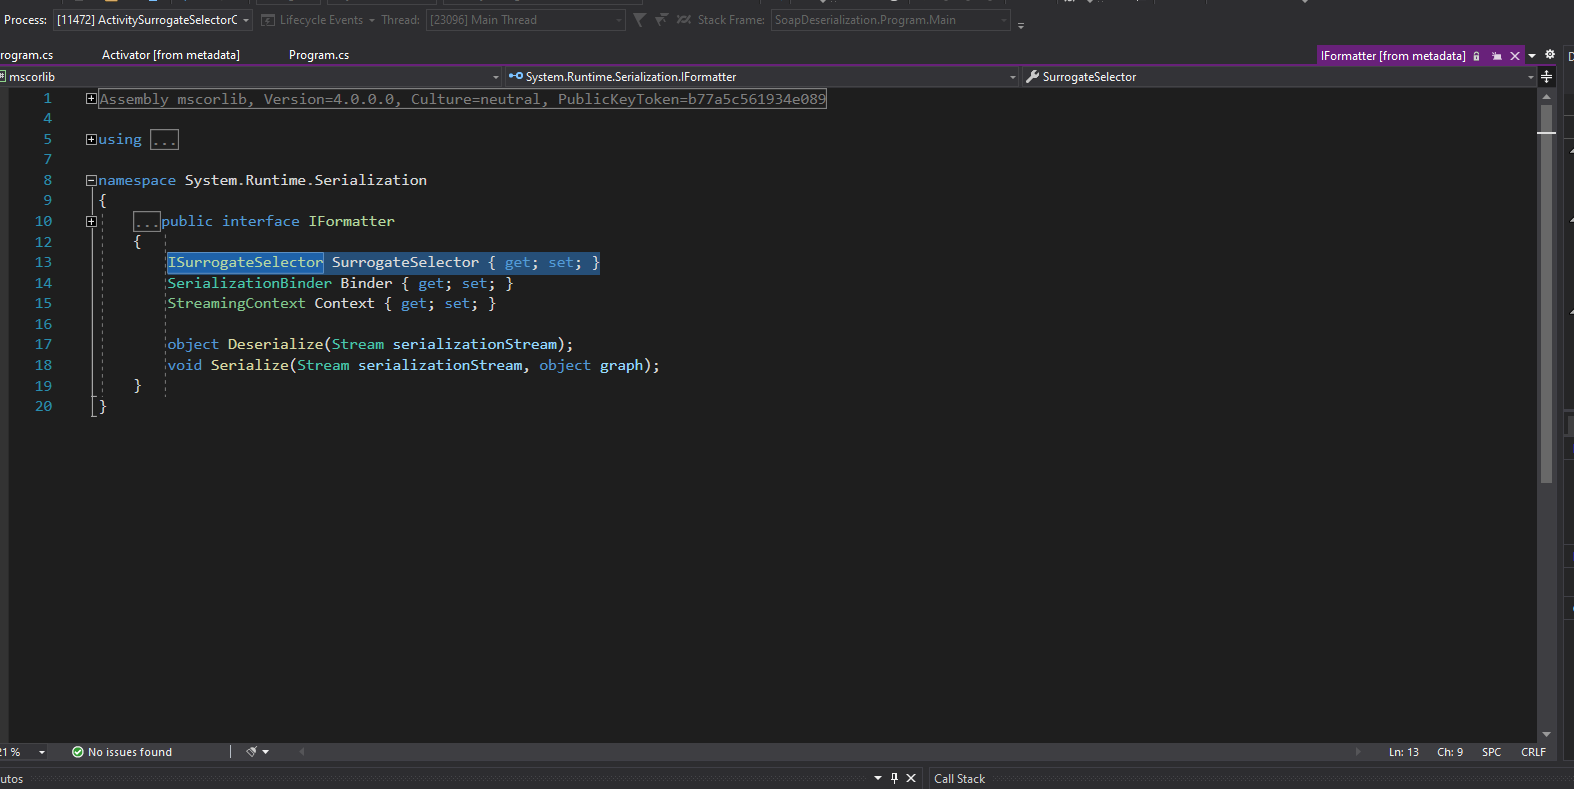Click the Serialize method name on line 18
This screenshot has height=789, width=1574.
[x=250, y=366]
